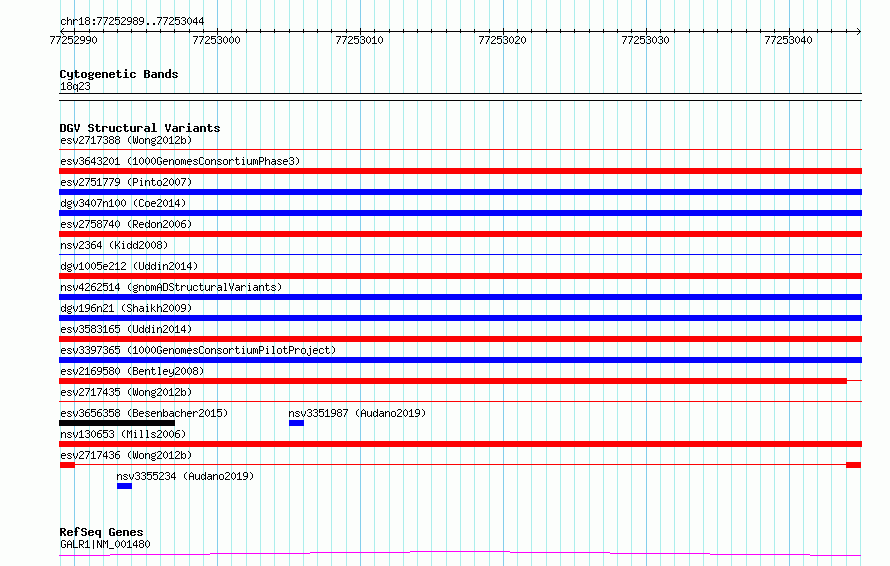Open variant dgv1005e212 (Uddin2014) label
Screen dimensions: 890x566
129,266
